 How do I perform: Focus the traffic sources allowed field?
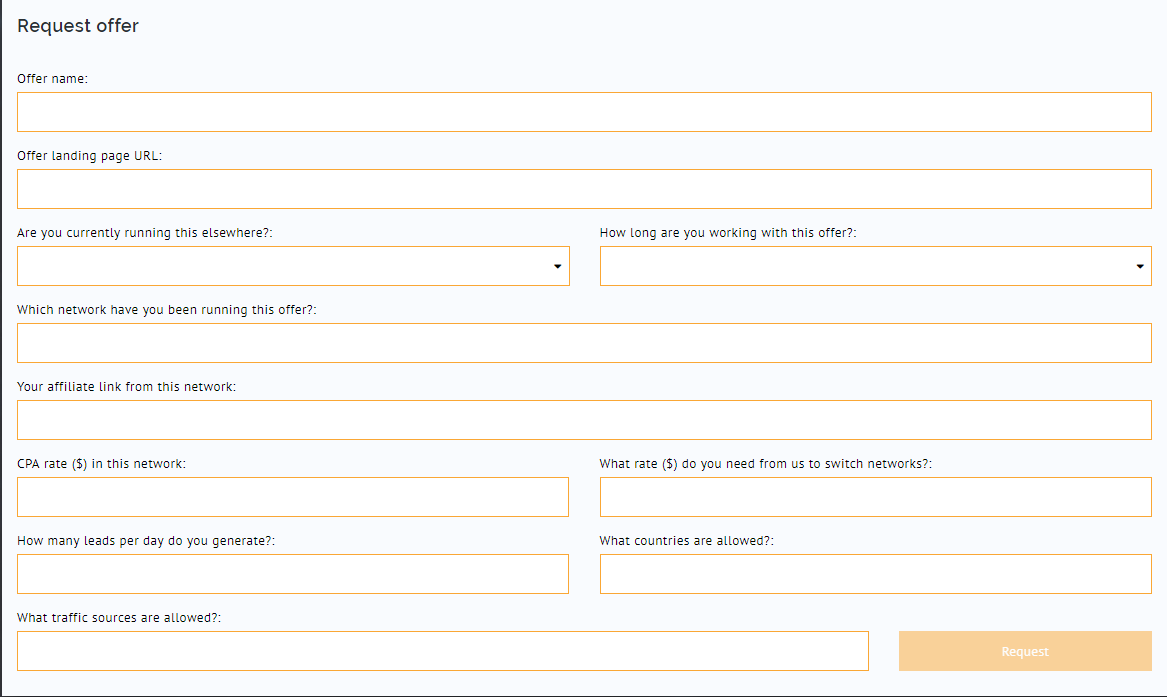(443, 651)
